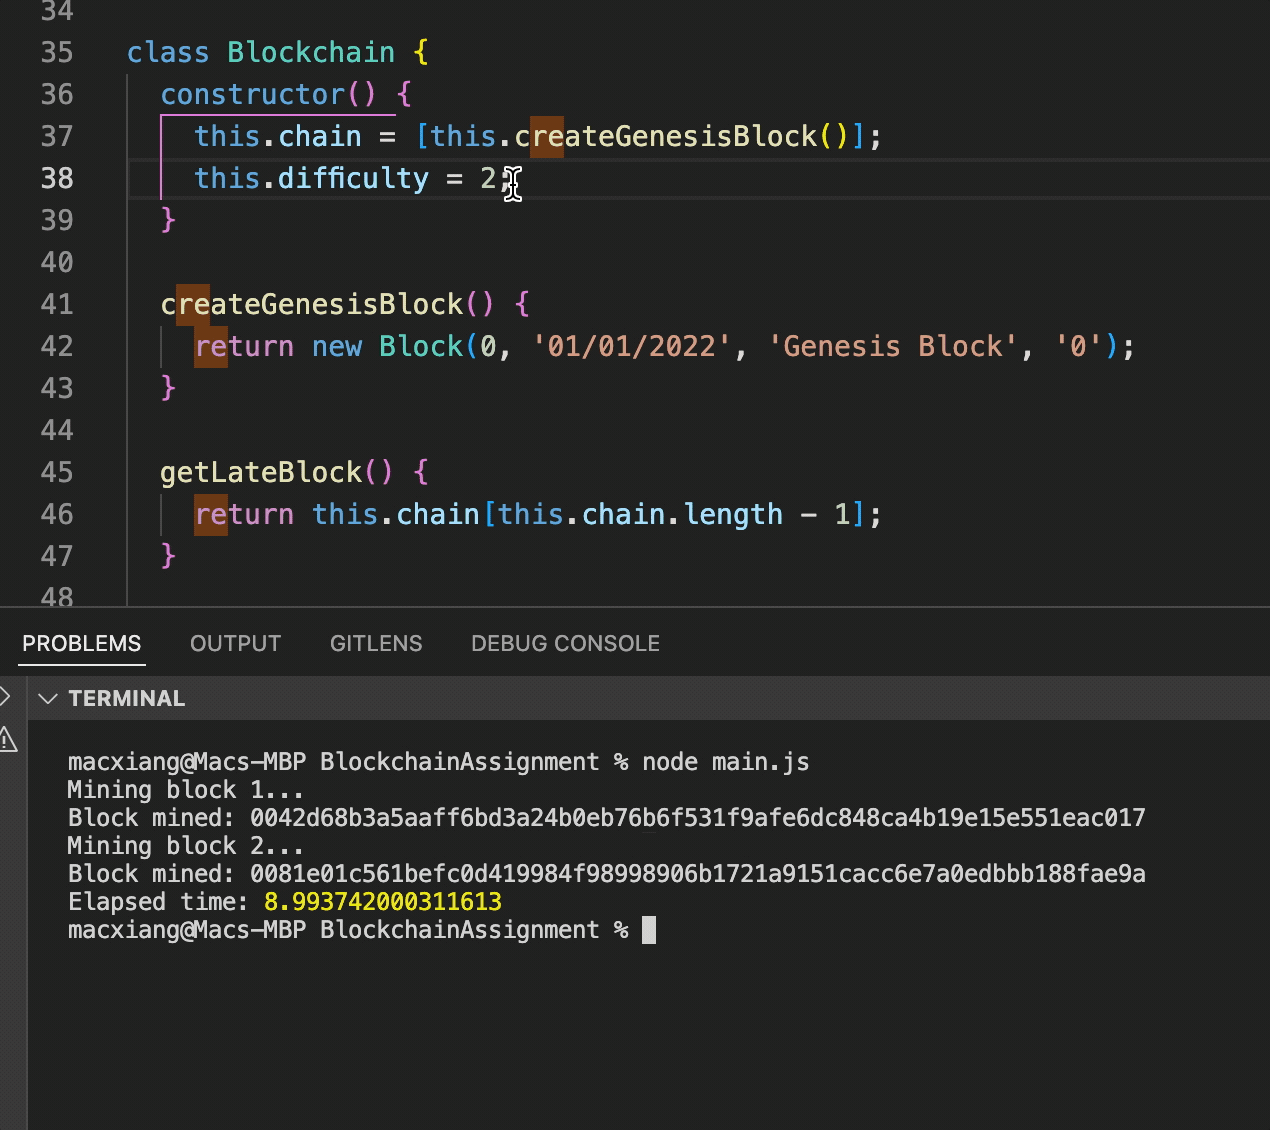The width and height of the screenshot is (1270, 1130).
Task: Open the GITLENS panel tab
Action: [x=376, y=643]
